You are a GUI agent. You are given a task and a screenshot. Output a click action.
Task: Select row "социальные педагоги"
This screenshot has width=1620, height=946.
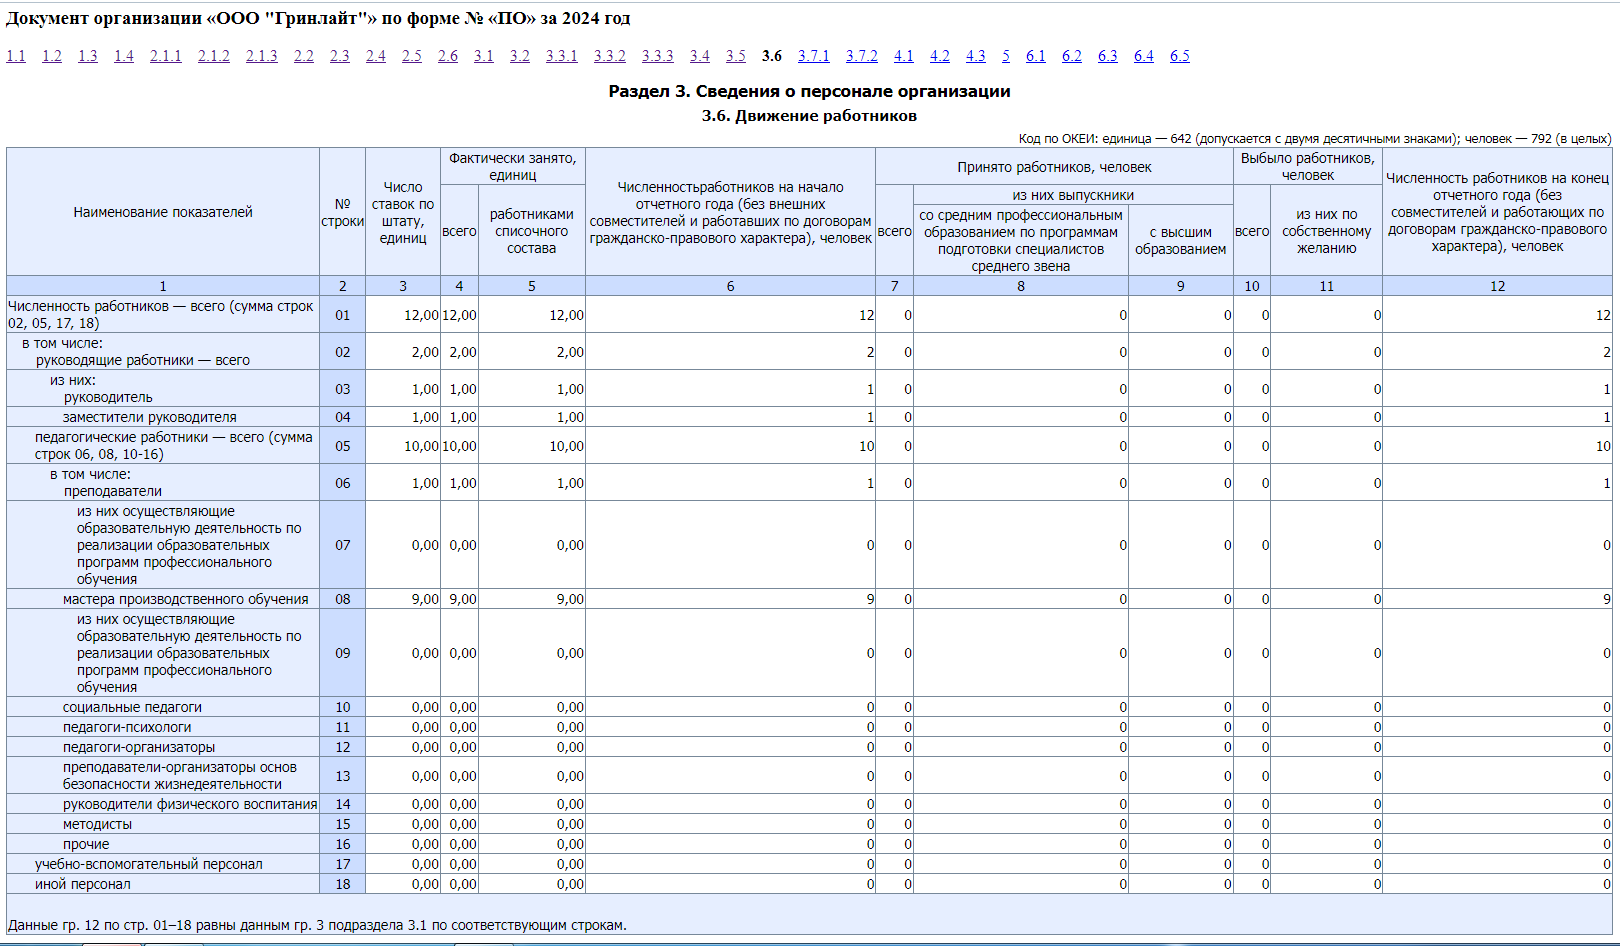(809, 707)
